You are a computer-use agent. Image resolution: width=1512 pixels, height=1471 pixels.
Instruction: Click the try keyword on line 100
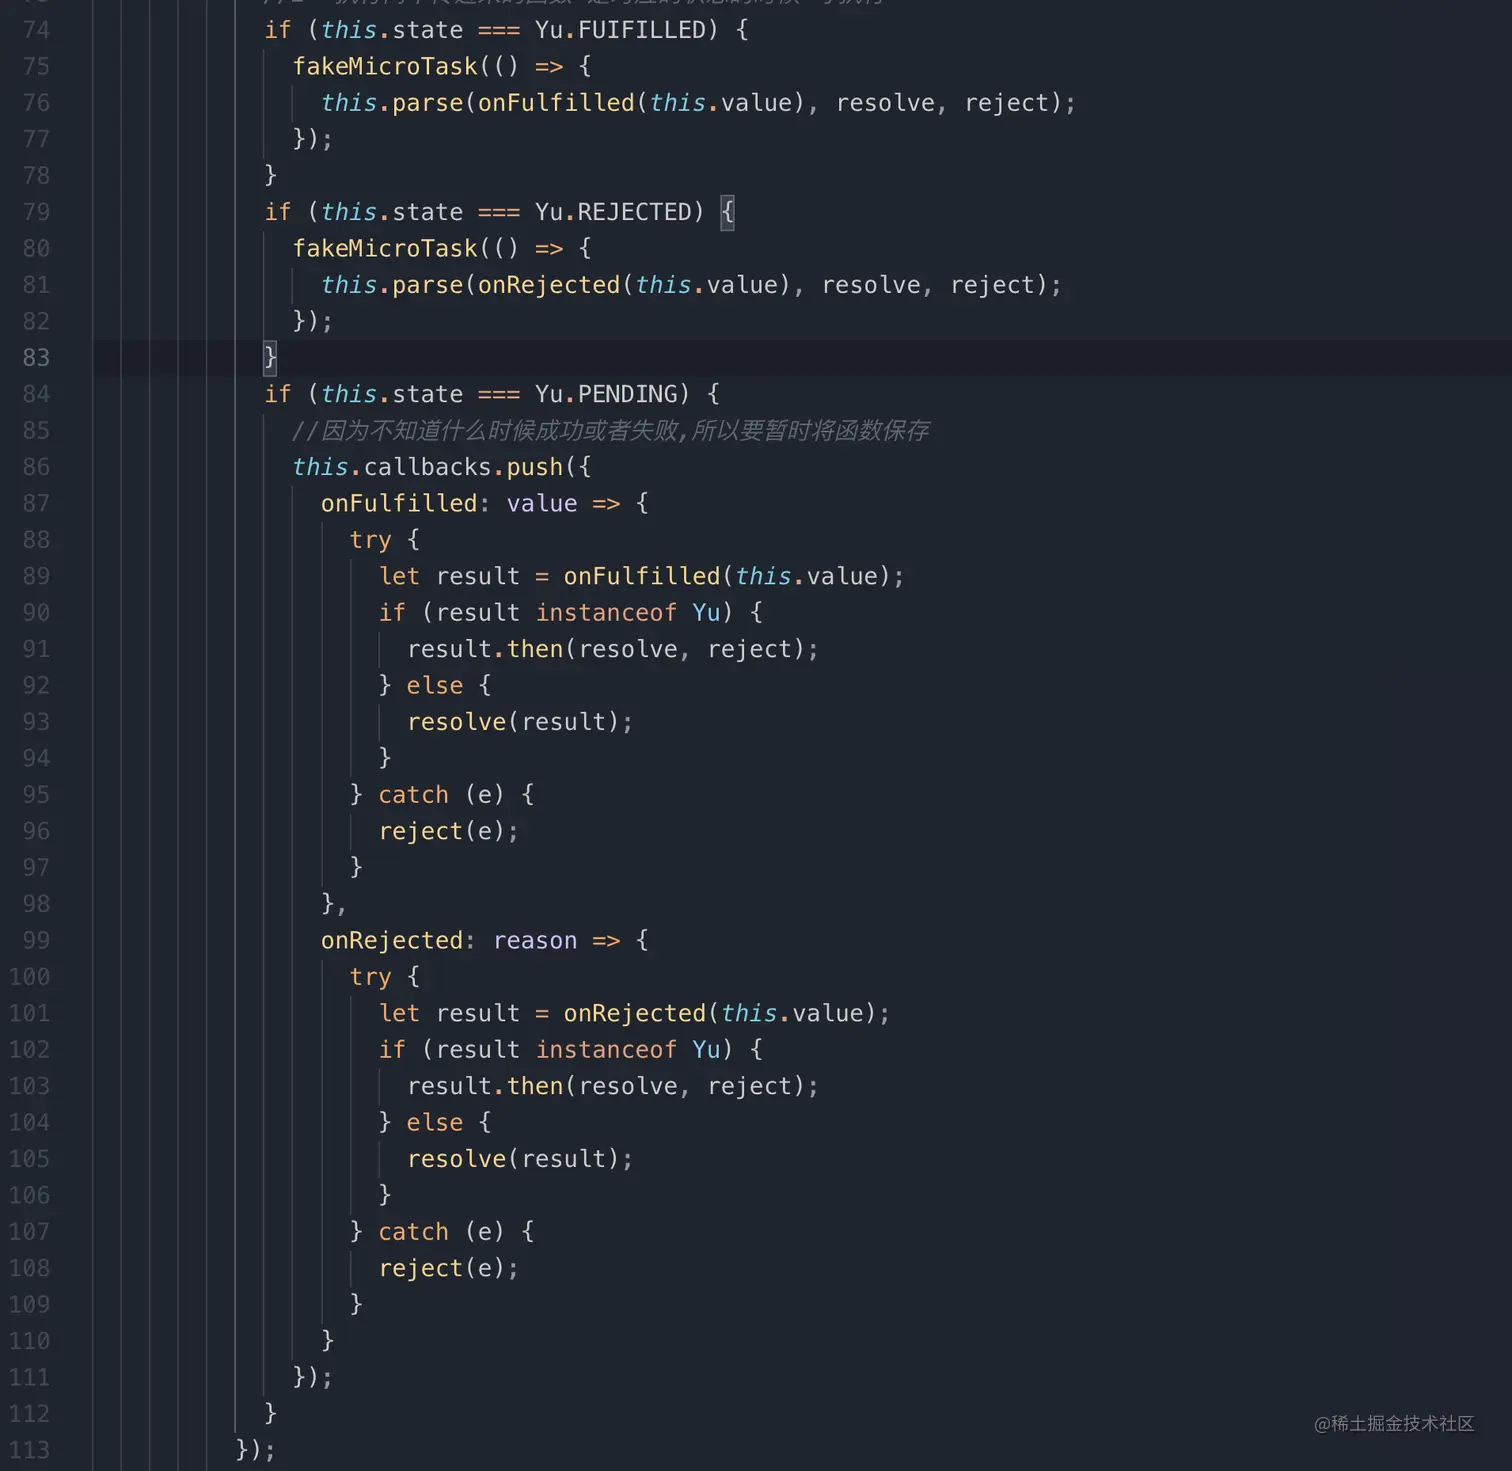coord(370,977)
